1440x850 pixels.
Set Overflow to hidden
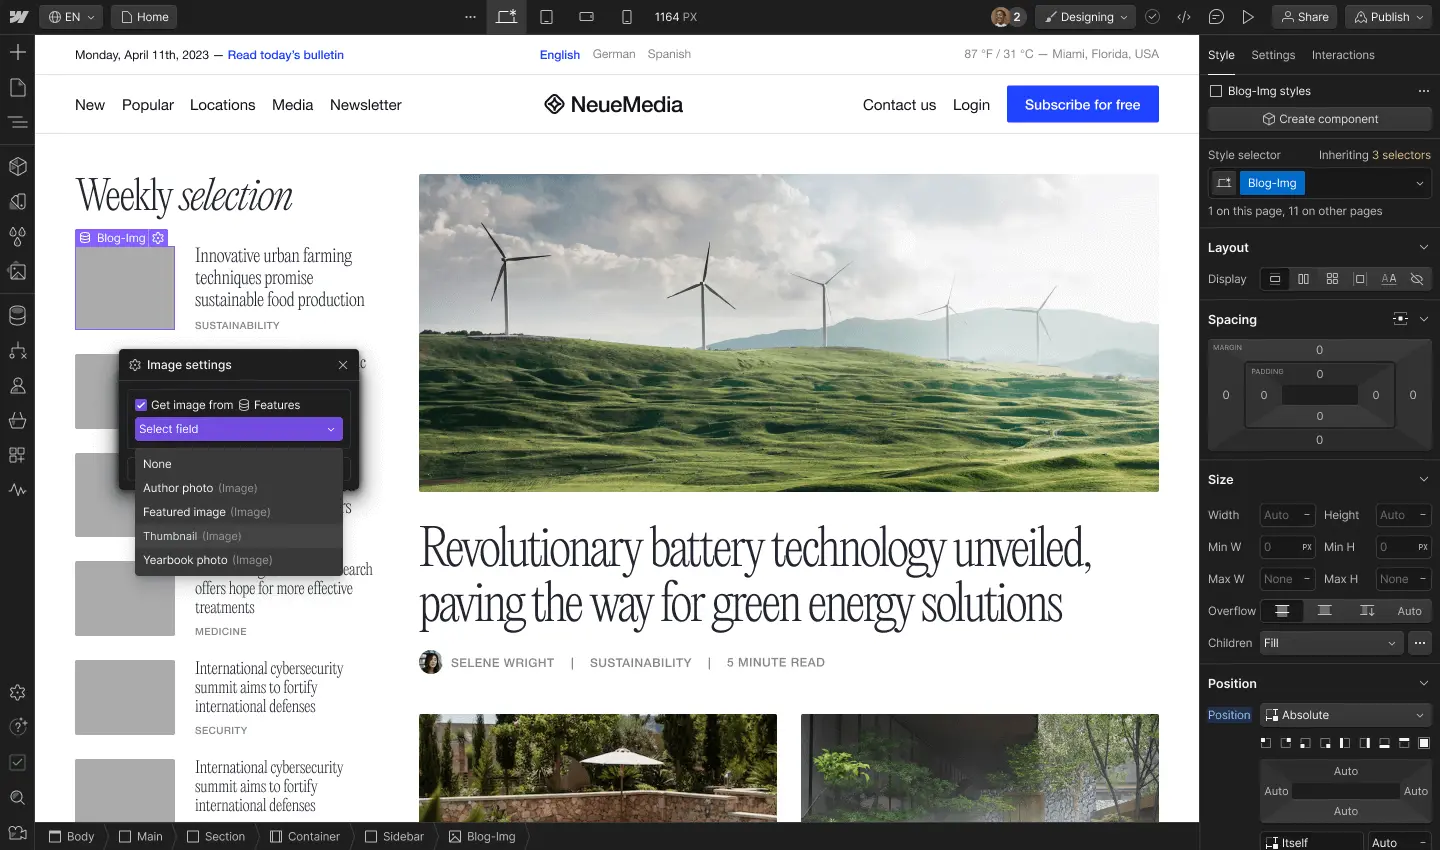(x=1322, y=611)
